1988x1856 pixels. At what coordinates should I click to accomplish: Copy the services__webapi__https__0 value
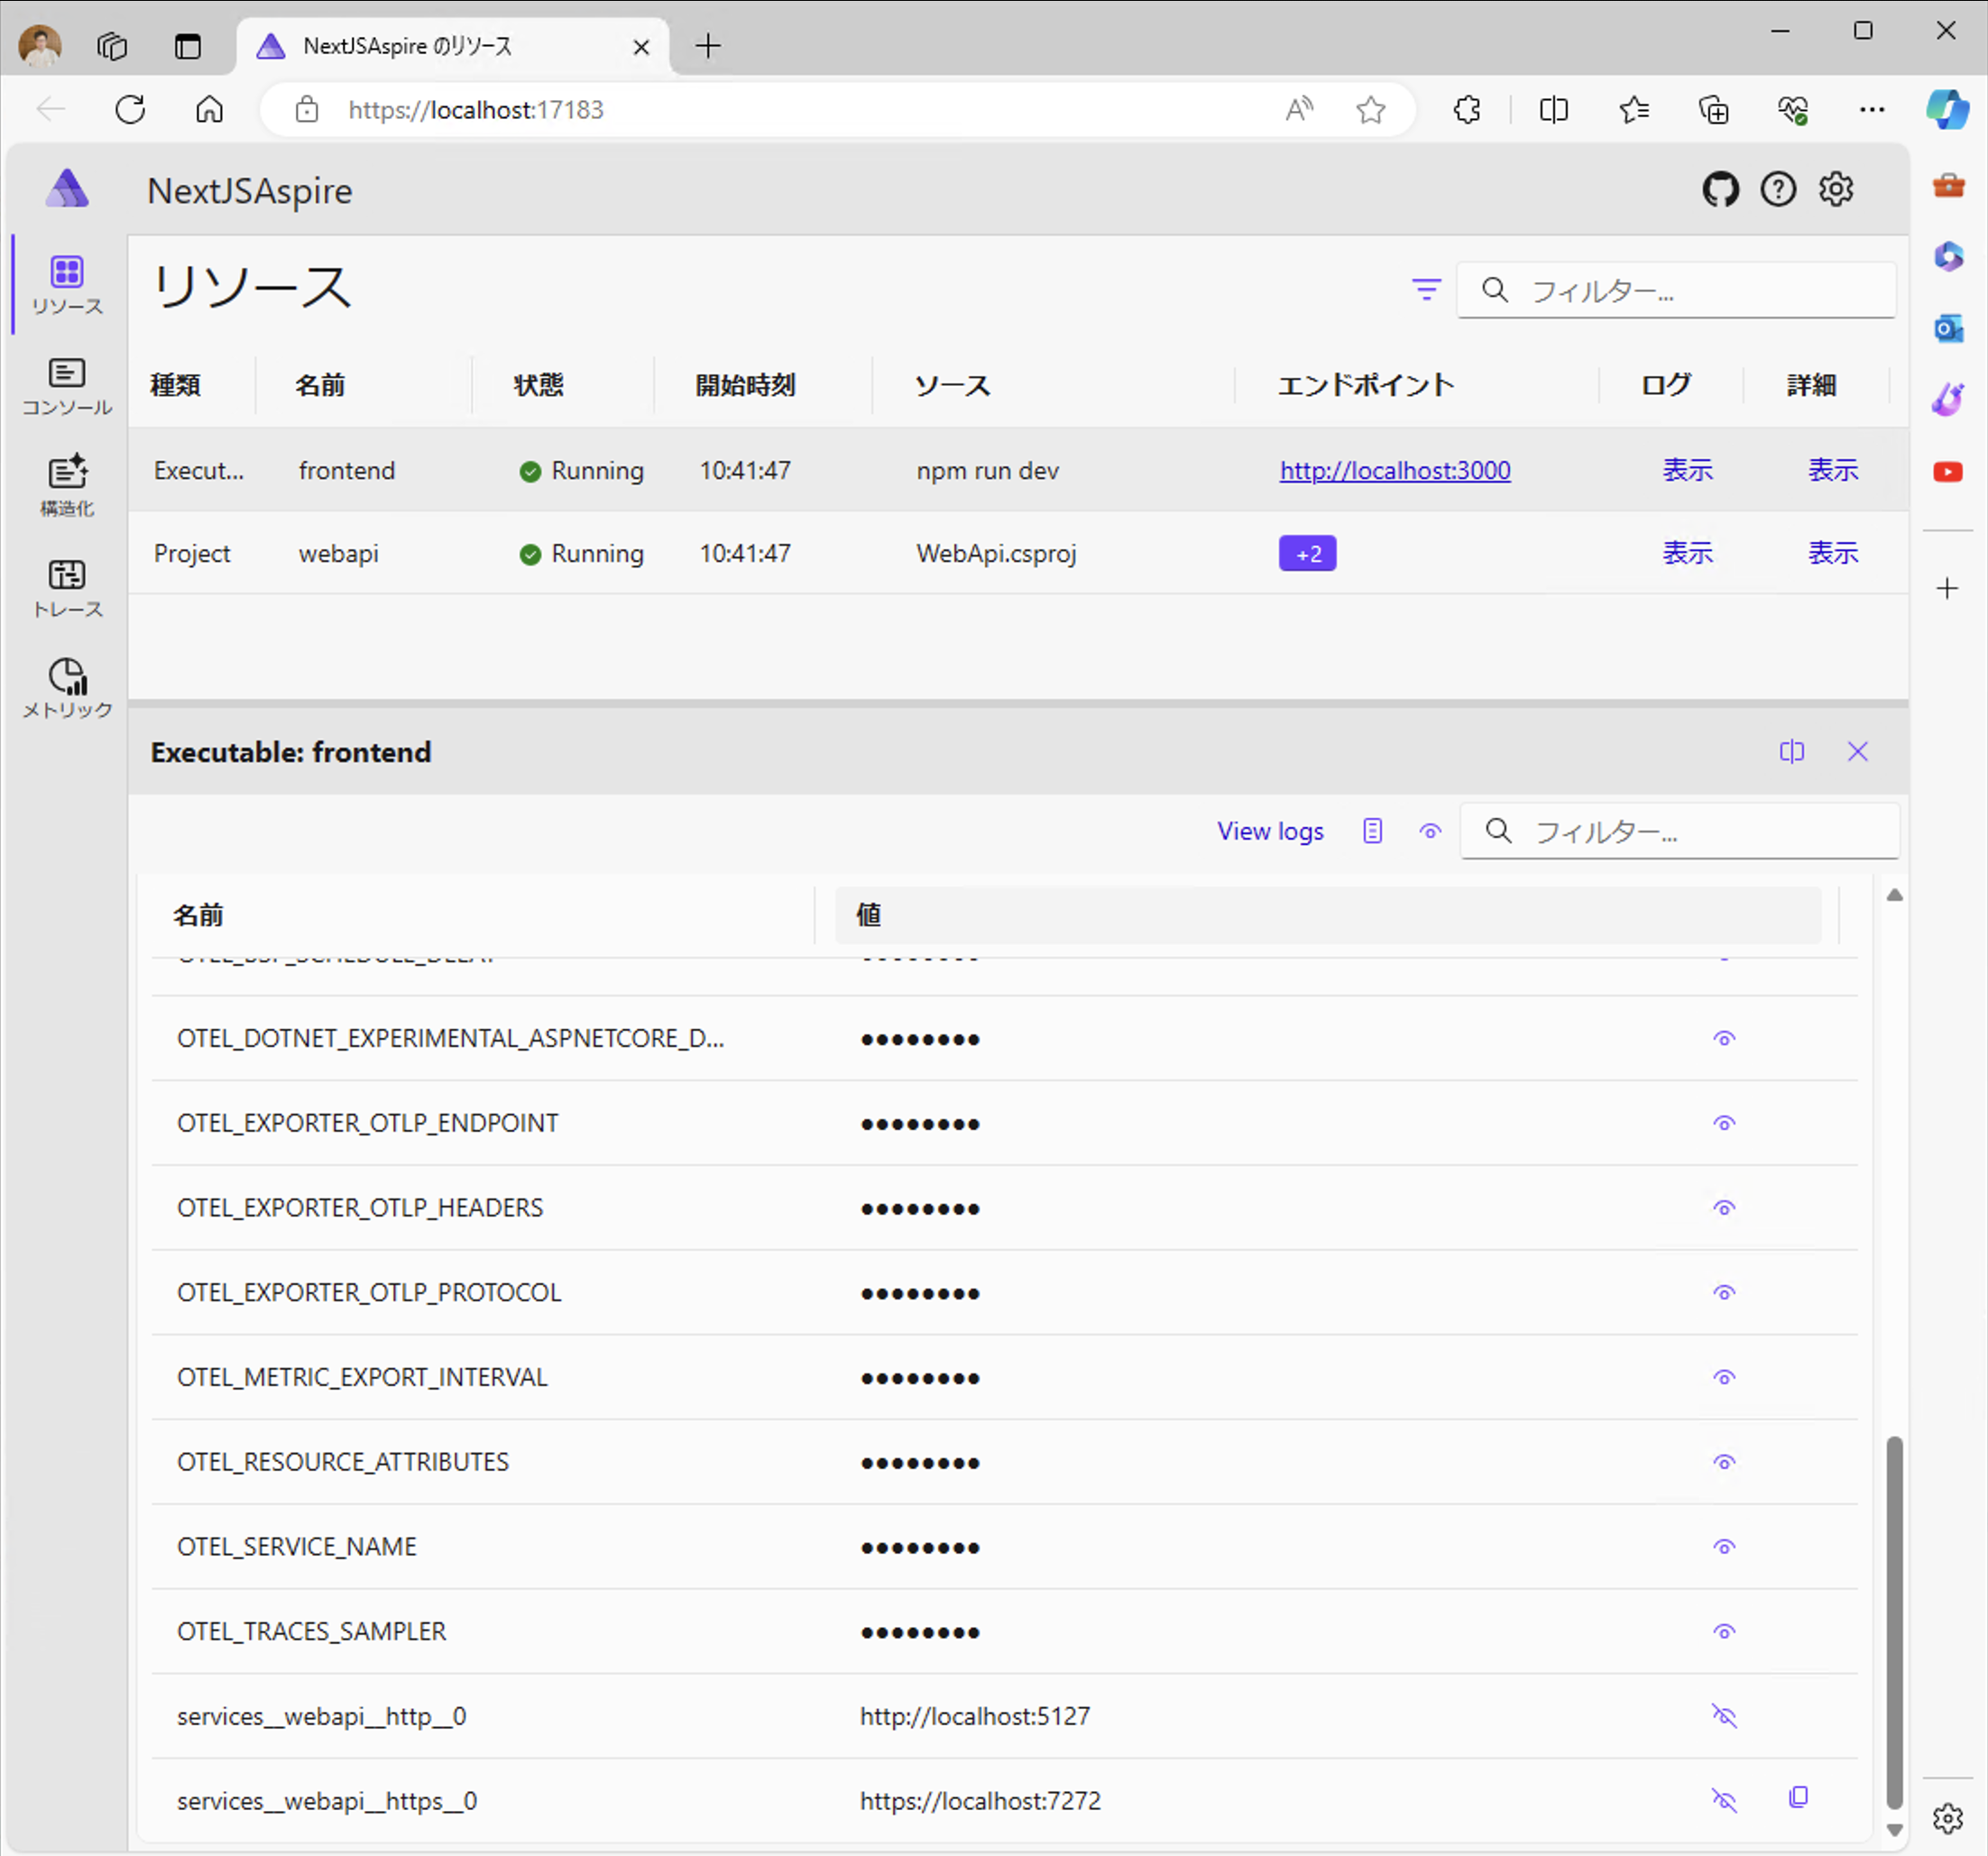point(1799,1797)
